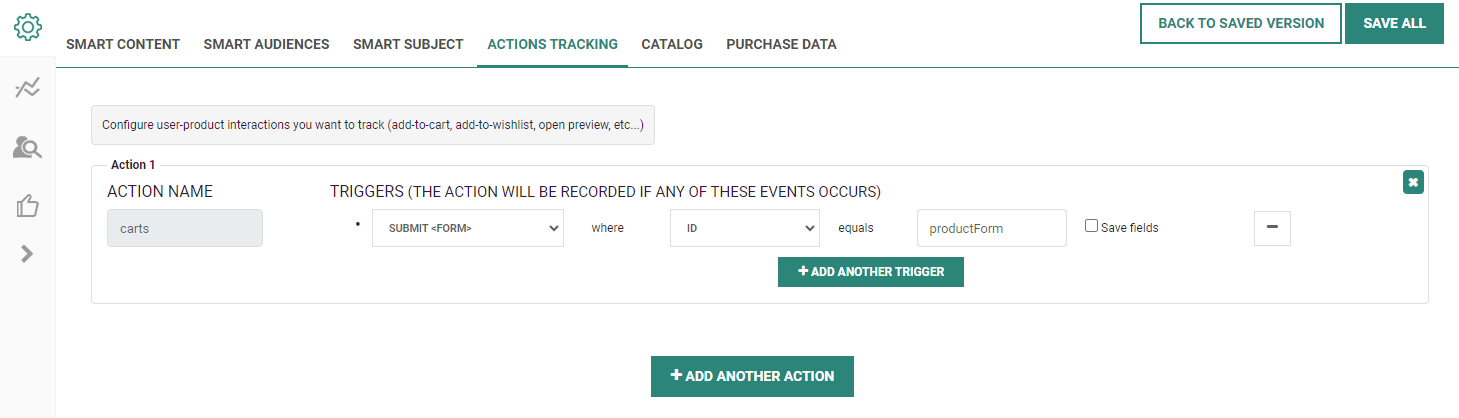
Task: Expand the sidebar with the chevron arrow
Action: (x=27, y=254)
